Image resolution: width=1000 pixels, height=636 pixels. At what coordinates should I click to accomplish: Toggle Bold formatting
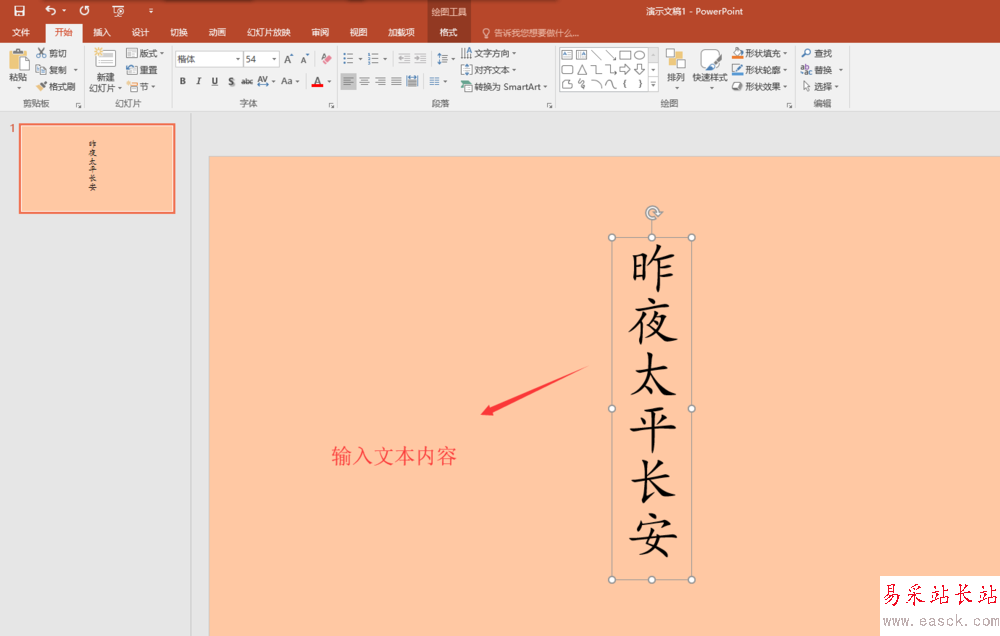click(182, 81)
